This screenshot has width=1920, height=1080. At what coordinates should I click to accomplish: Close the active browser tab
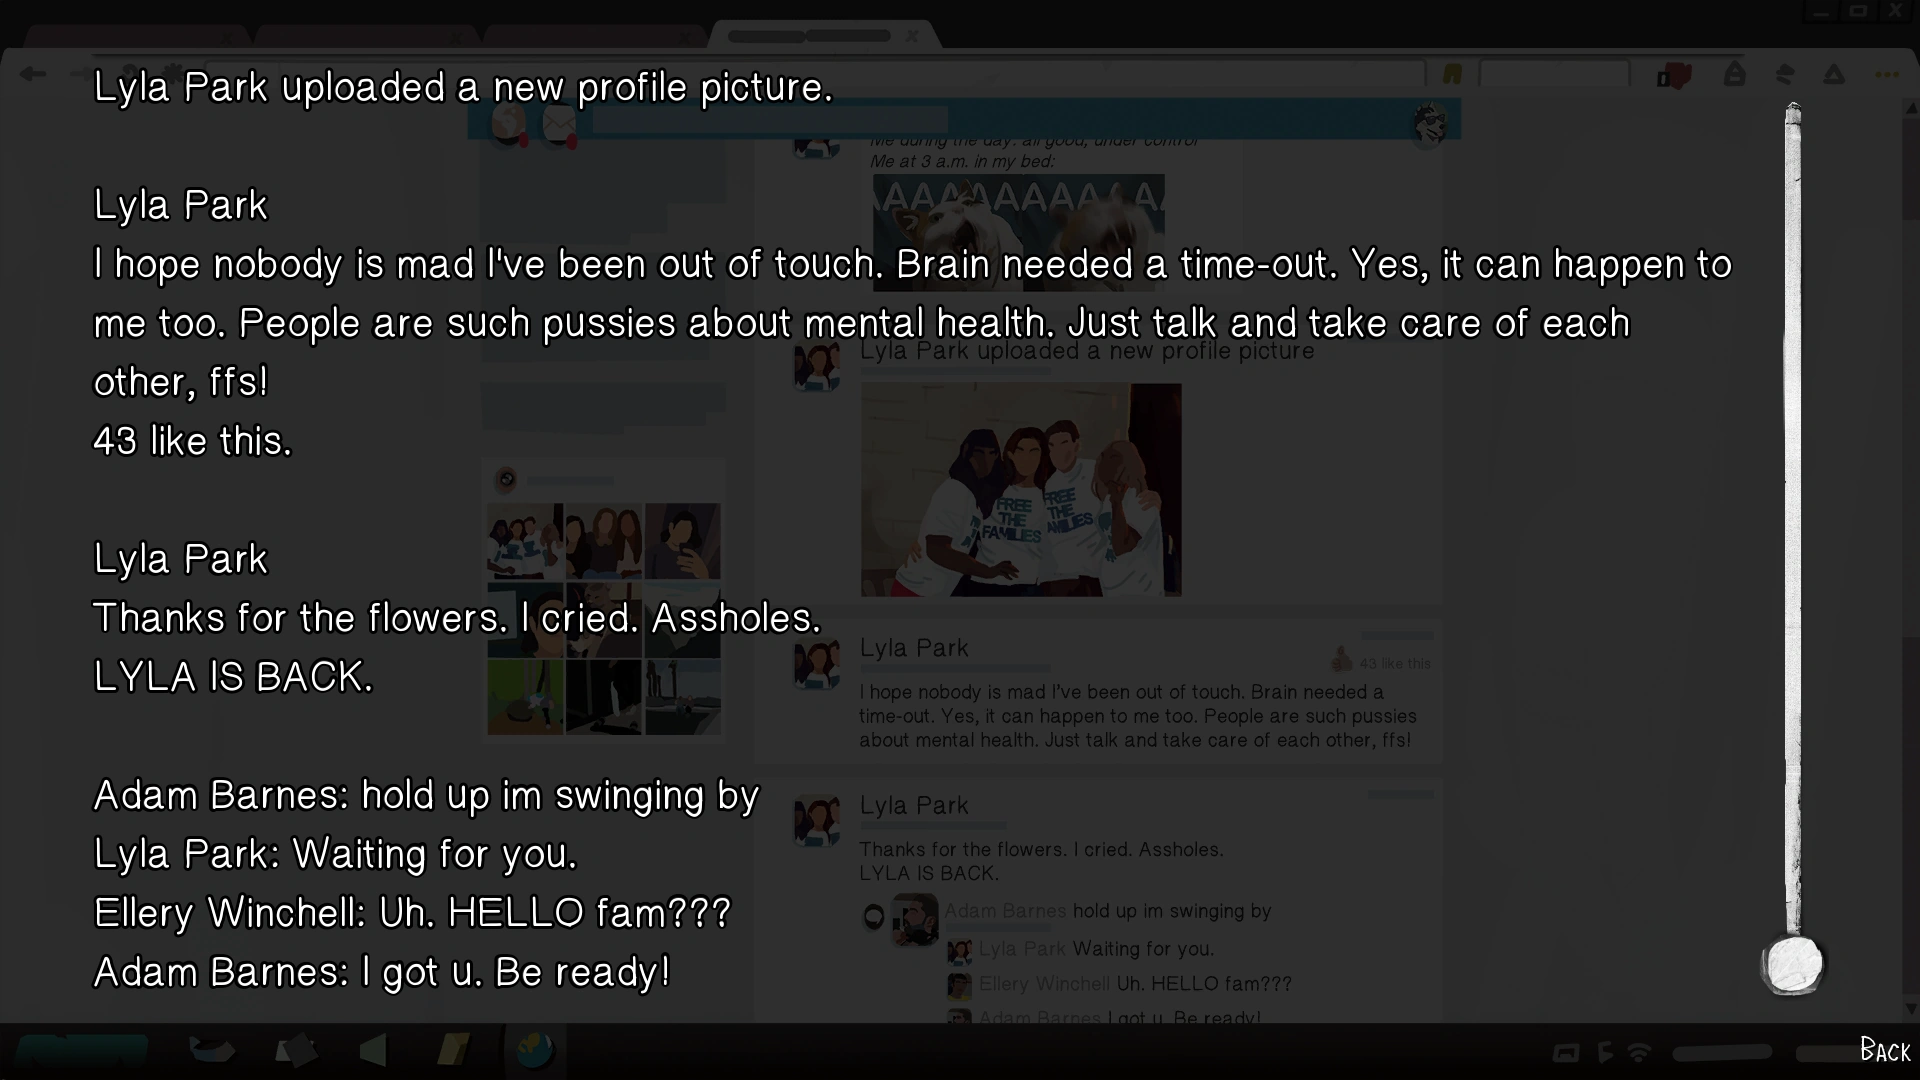click(911, 36)
